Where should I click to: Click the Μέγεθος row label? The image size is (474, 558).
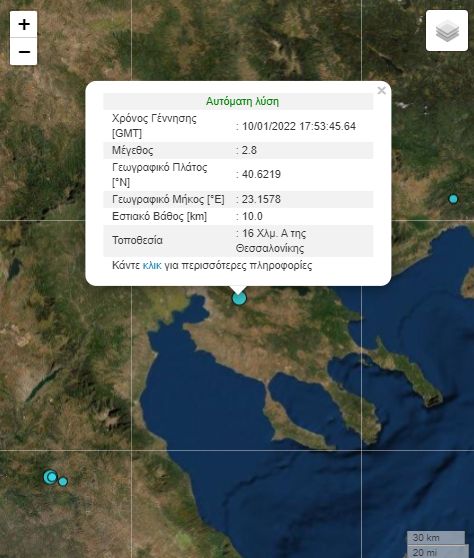[132, 150]
